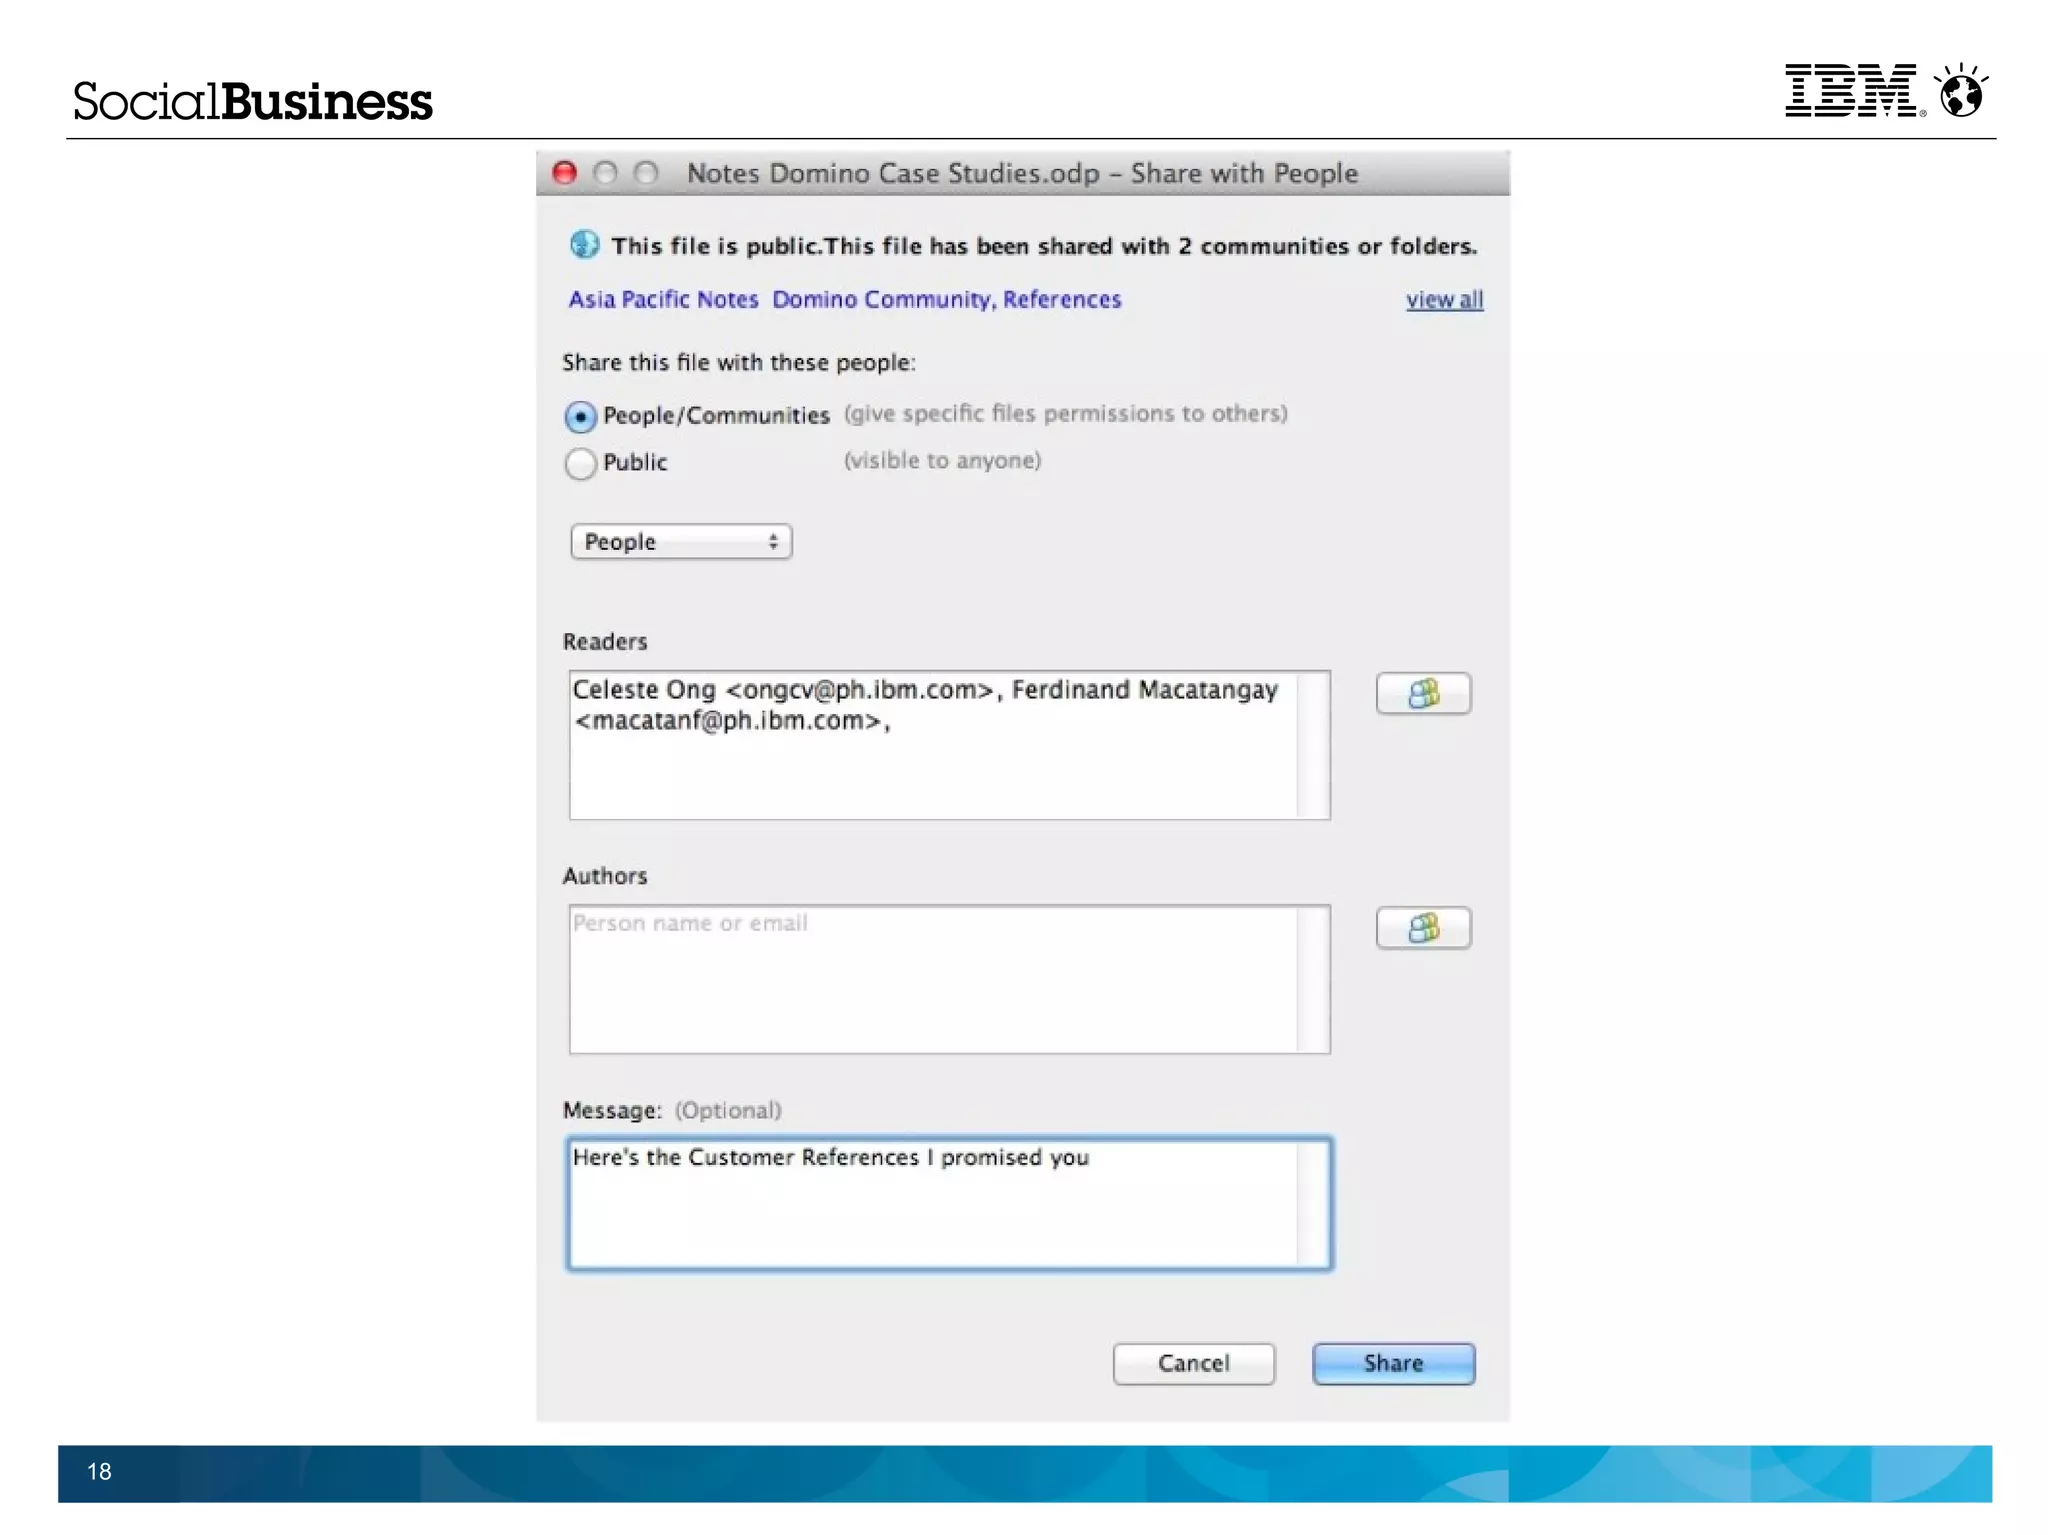Open the Domino Community, References link

tap(946, 300)
